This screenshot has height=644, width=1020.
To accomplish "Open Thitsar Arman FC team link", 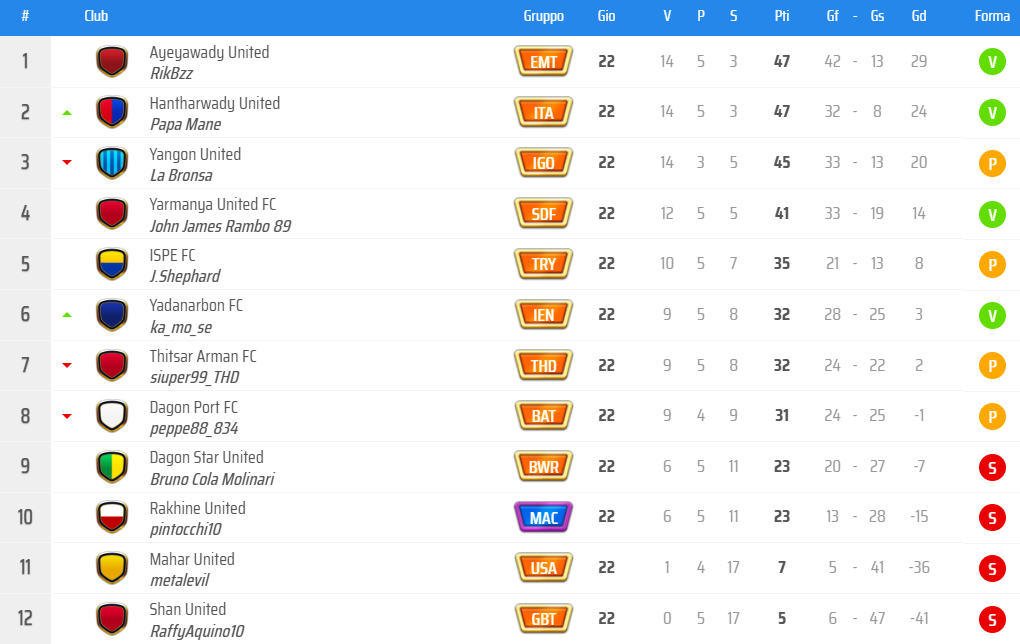I will pyautogui.click(x=203, y=356).
